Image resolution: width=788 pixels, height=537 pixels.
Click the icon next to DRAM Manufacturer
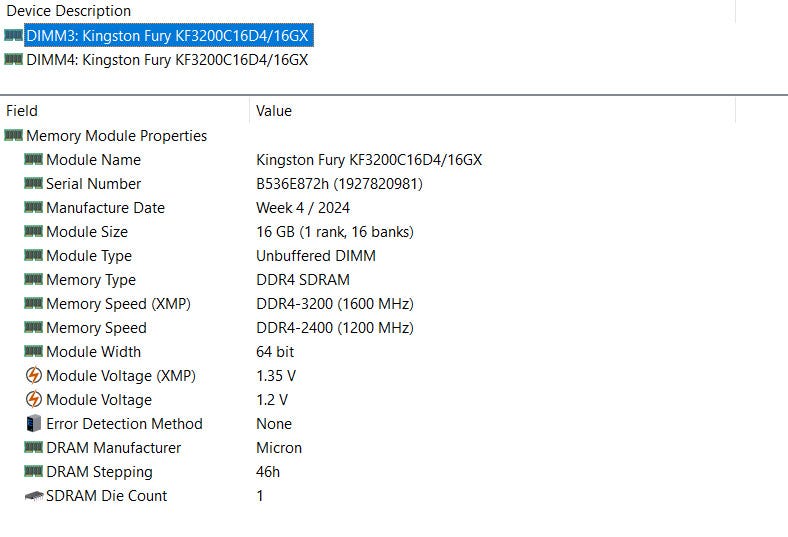coord(33,447)
